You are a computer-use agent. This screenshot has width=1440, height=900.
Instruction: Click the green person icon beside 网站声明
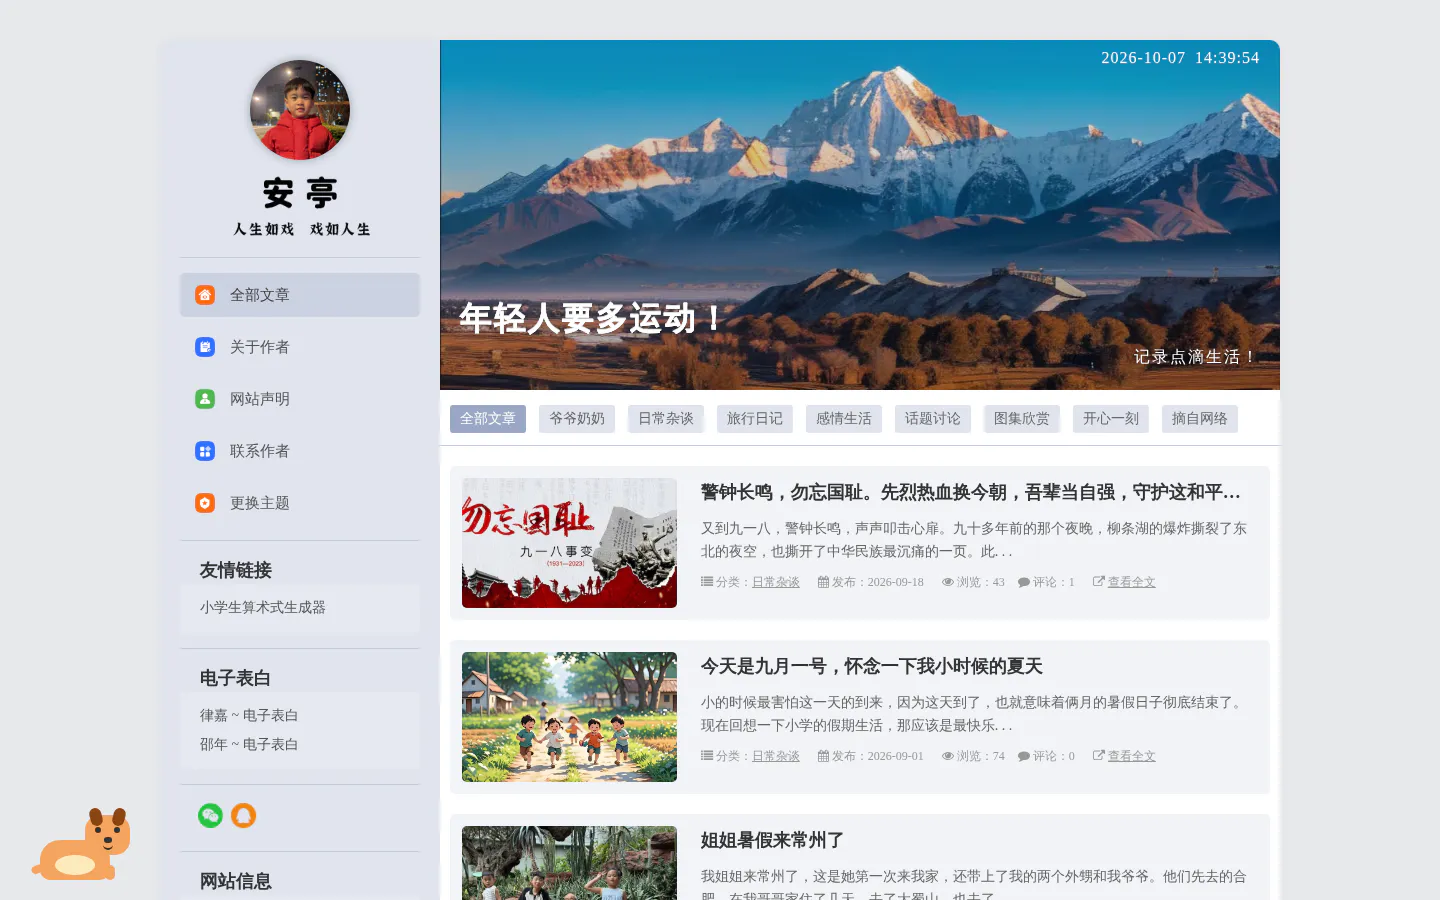[x=205, y=399]
